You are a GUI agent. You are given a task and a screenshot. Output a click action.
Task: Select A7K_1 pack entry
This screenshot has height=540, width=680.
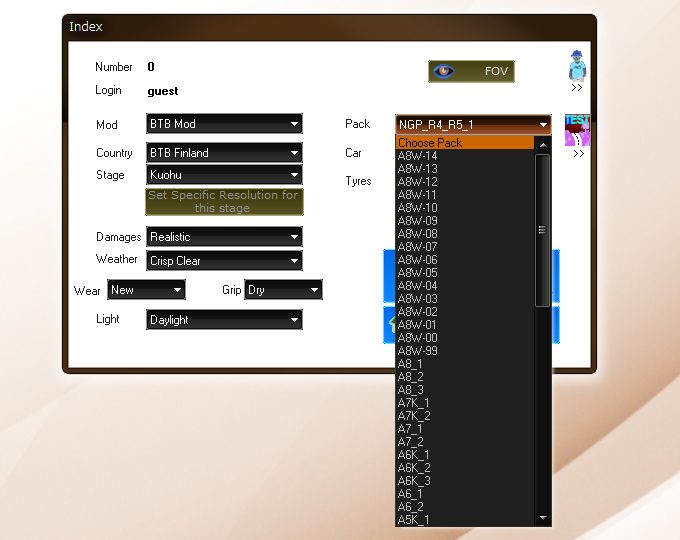(x=414, y=403)
